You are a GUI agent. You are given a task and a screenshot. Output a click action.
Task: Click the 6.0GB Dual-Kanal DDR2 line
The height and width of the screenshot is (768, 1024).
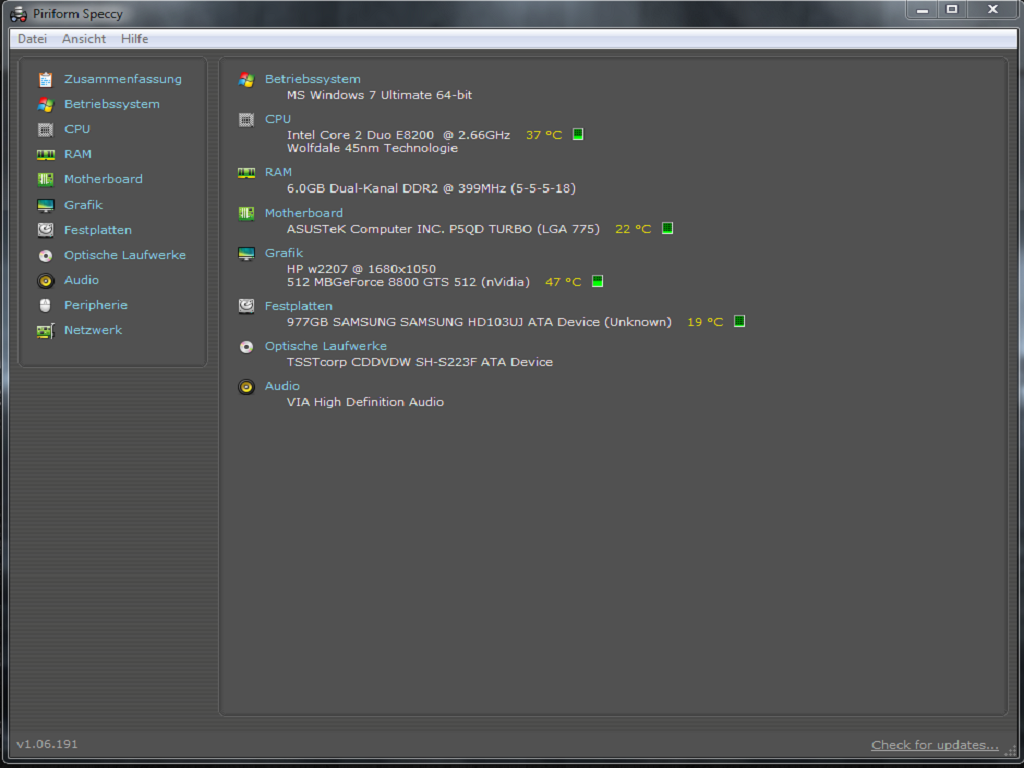(431, 189)
